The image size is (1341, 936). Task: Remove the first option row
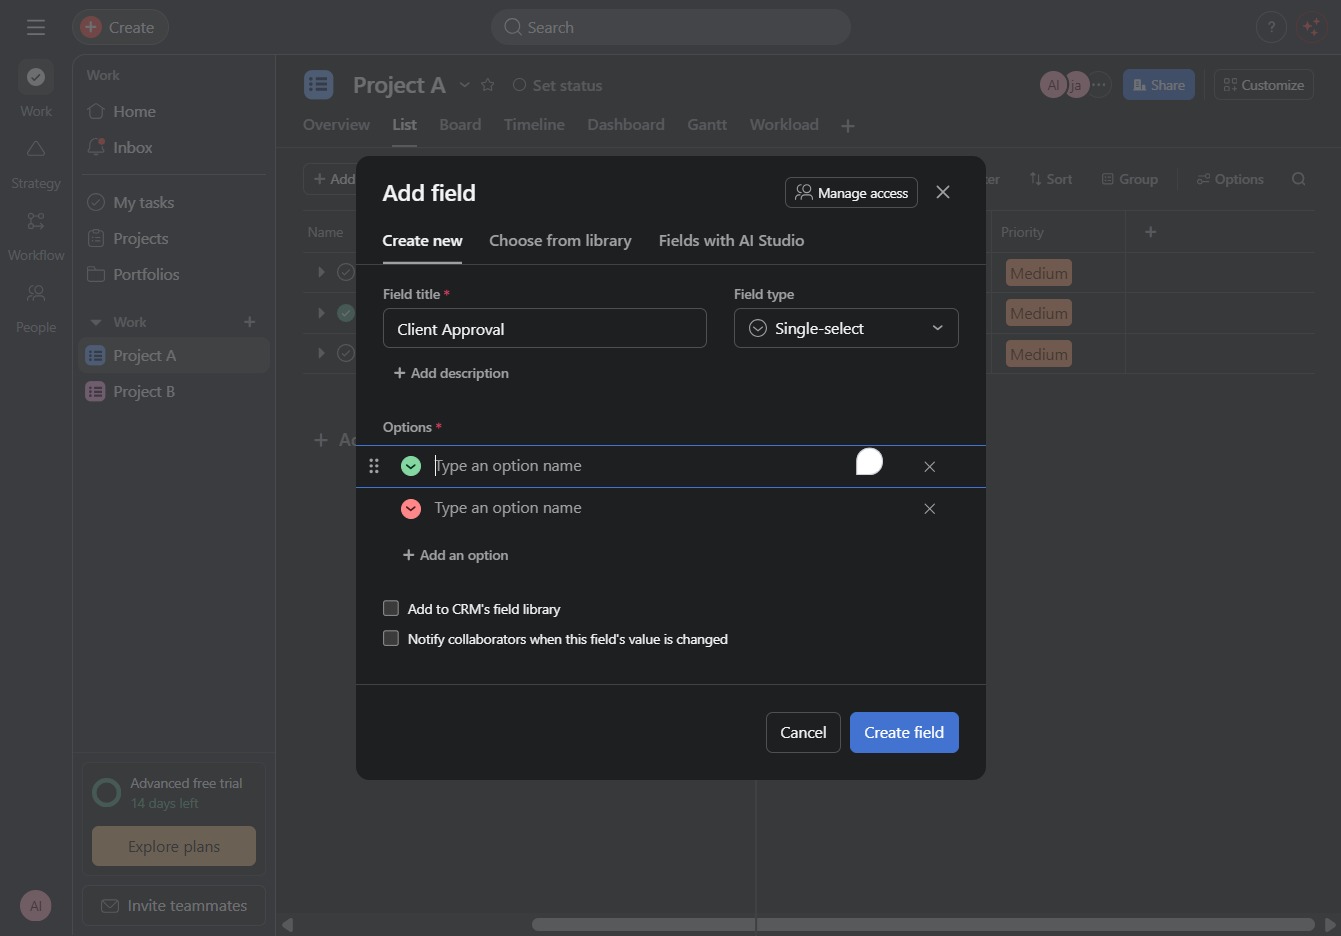pyautogui.click(x=930, y=467)
